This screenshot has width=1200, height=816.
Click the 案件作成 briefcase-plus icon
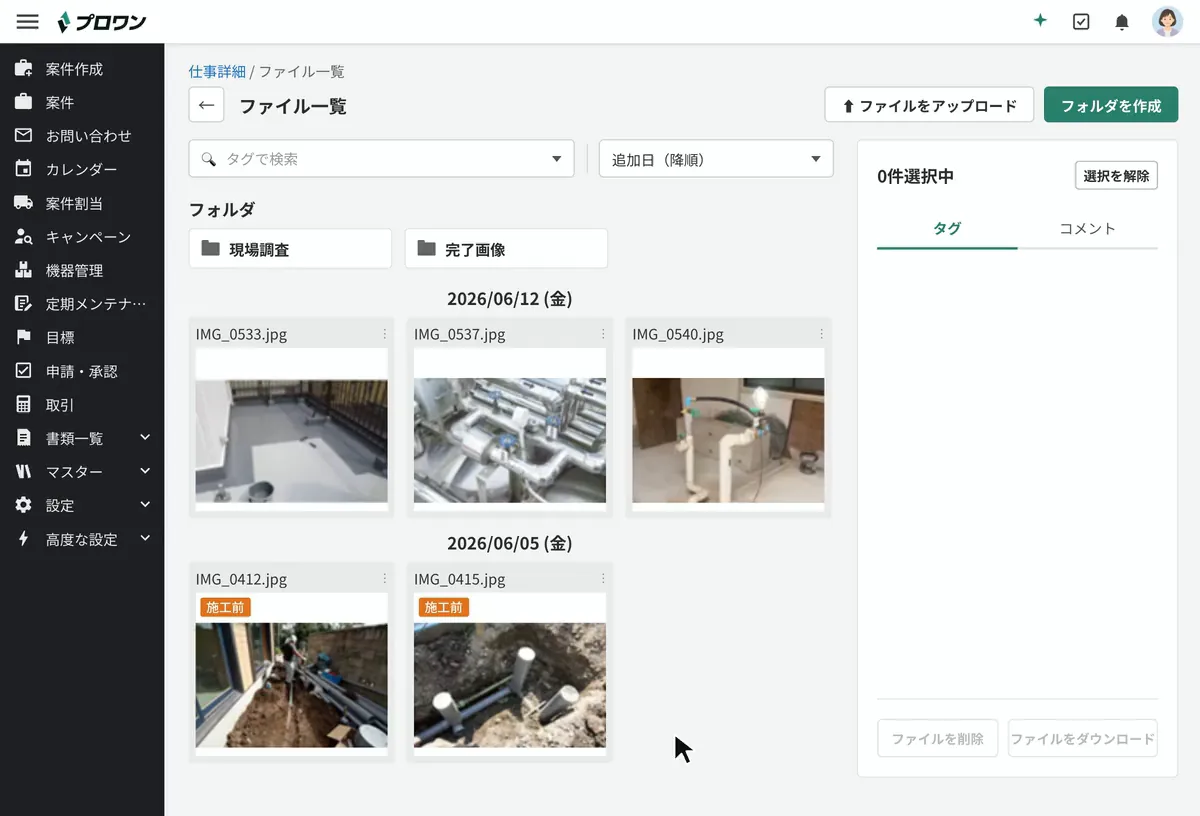[x=23, y=69]
